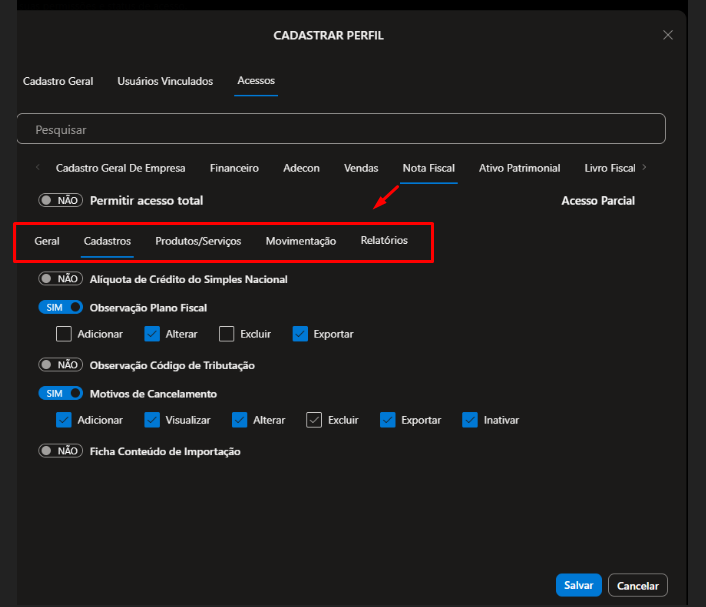Uncheck Inativar under Motivos de Cancelamento

click(x=470, y=420)
